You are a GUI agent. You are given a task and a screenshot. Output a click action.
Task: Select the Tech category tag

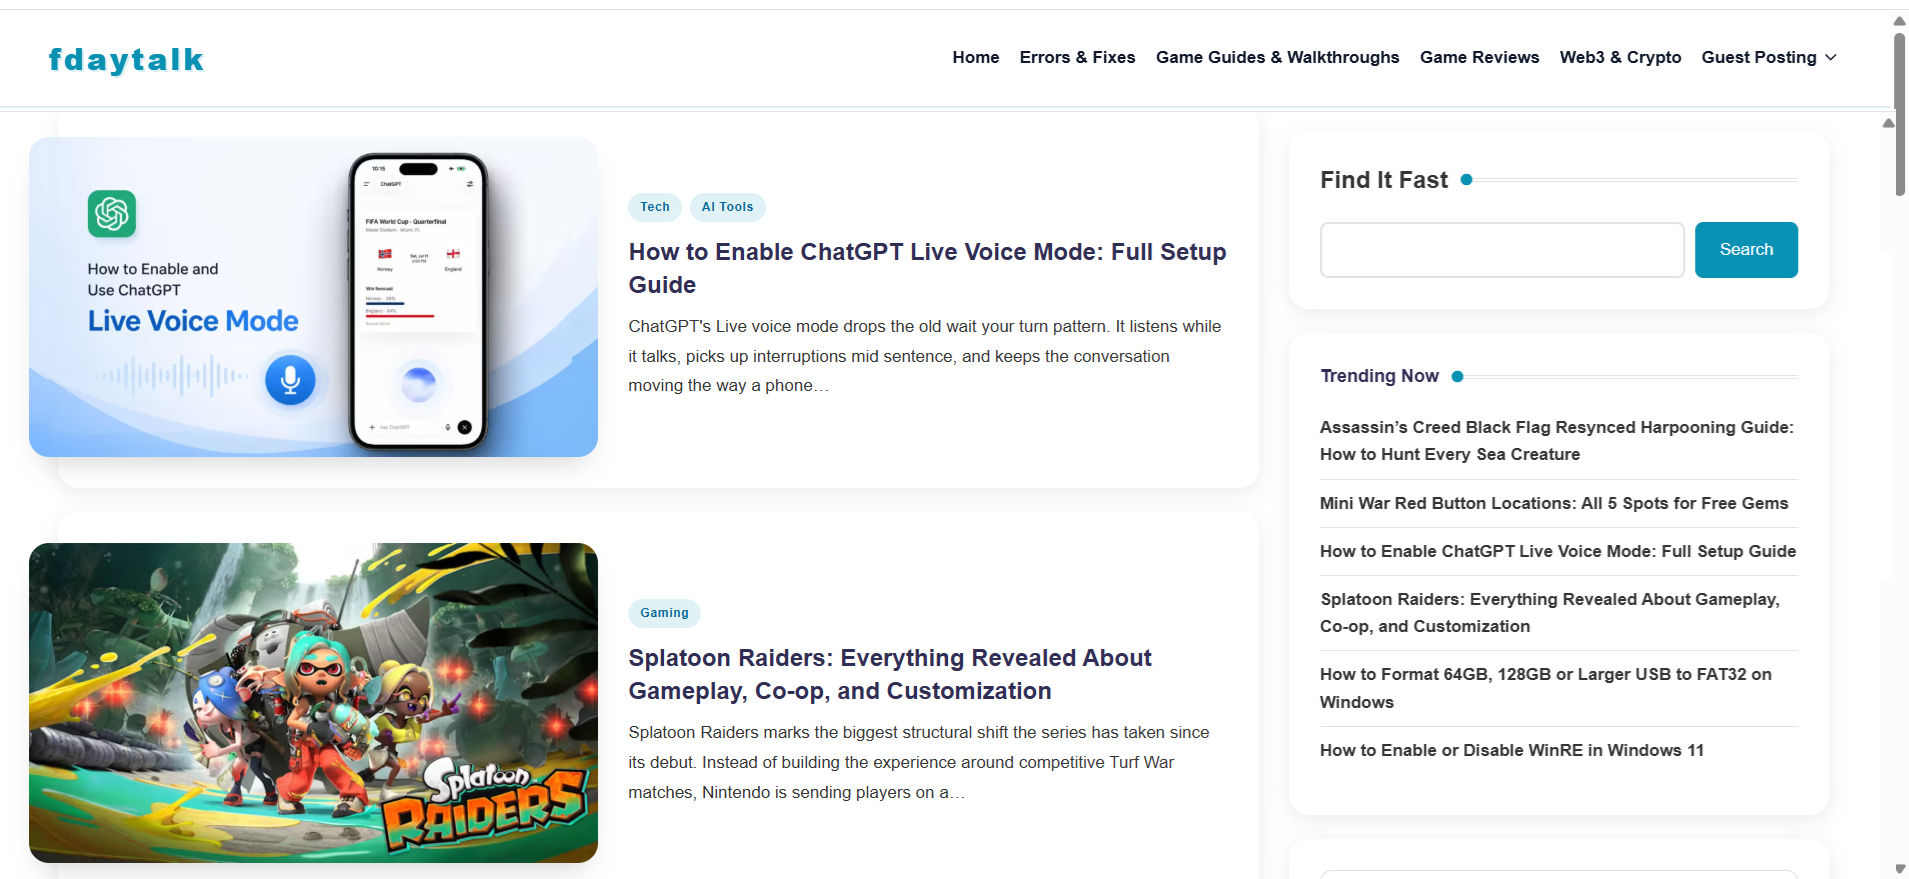coord(655,207)
